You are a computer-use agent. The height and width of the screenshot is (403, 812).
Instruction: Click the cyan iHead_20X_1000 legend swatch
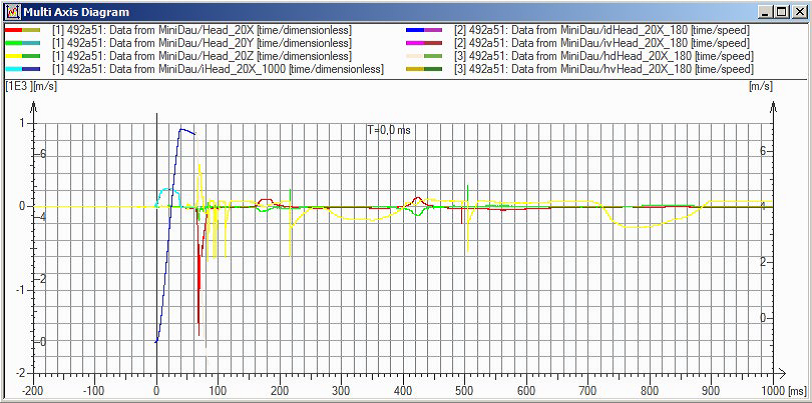[x=22, y=69]
